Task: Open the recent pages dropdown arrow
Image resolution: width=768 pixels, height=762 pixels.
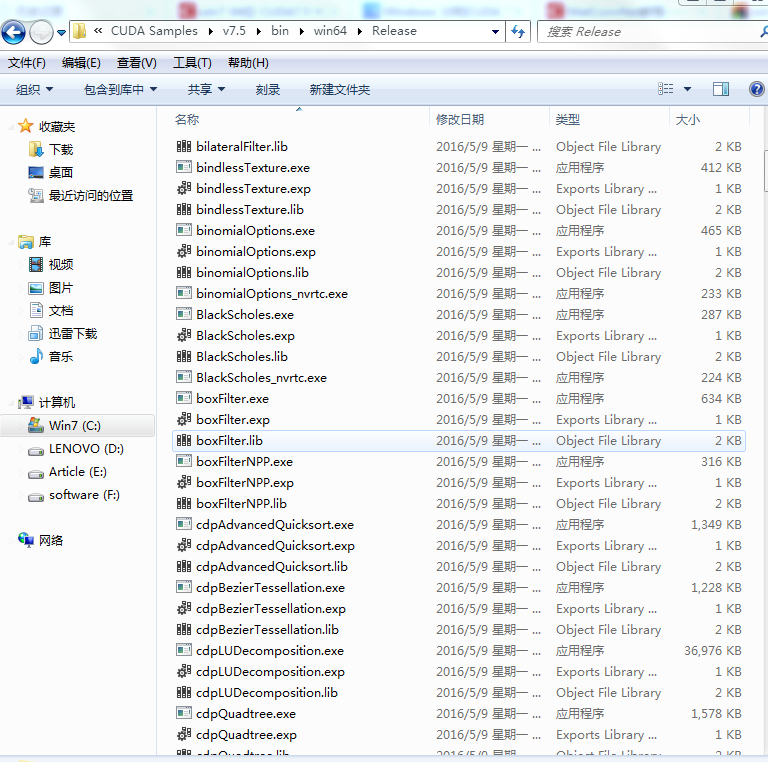Action: [61, 33]
